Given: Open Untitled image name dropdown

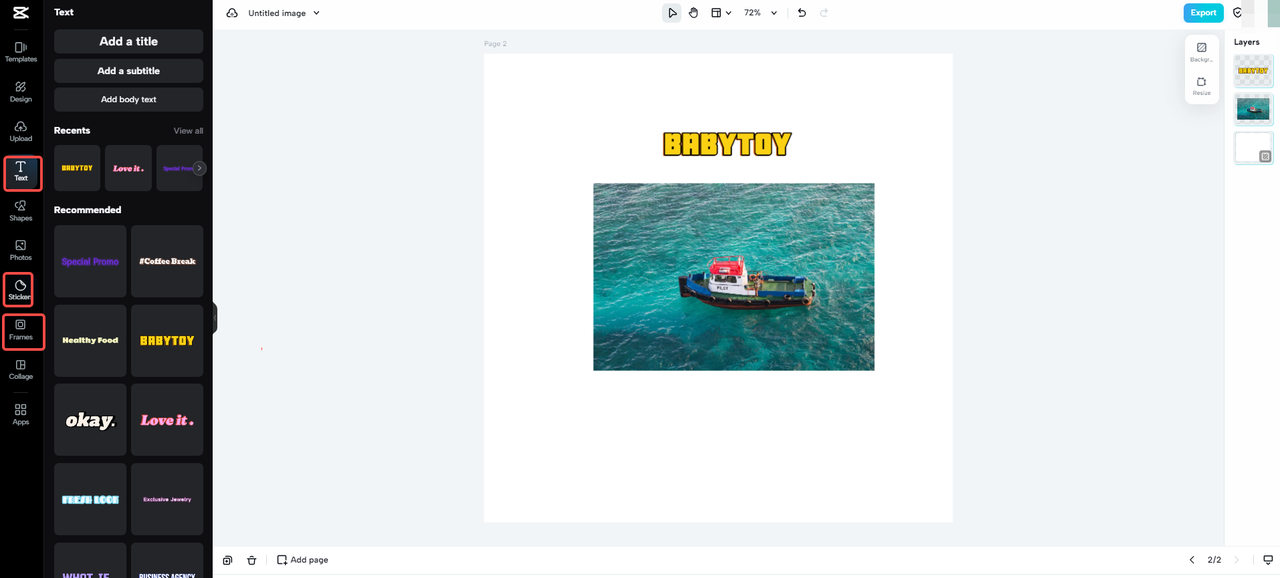Looking at the screenshot, I should tap(284, 13).
